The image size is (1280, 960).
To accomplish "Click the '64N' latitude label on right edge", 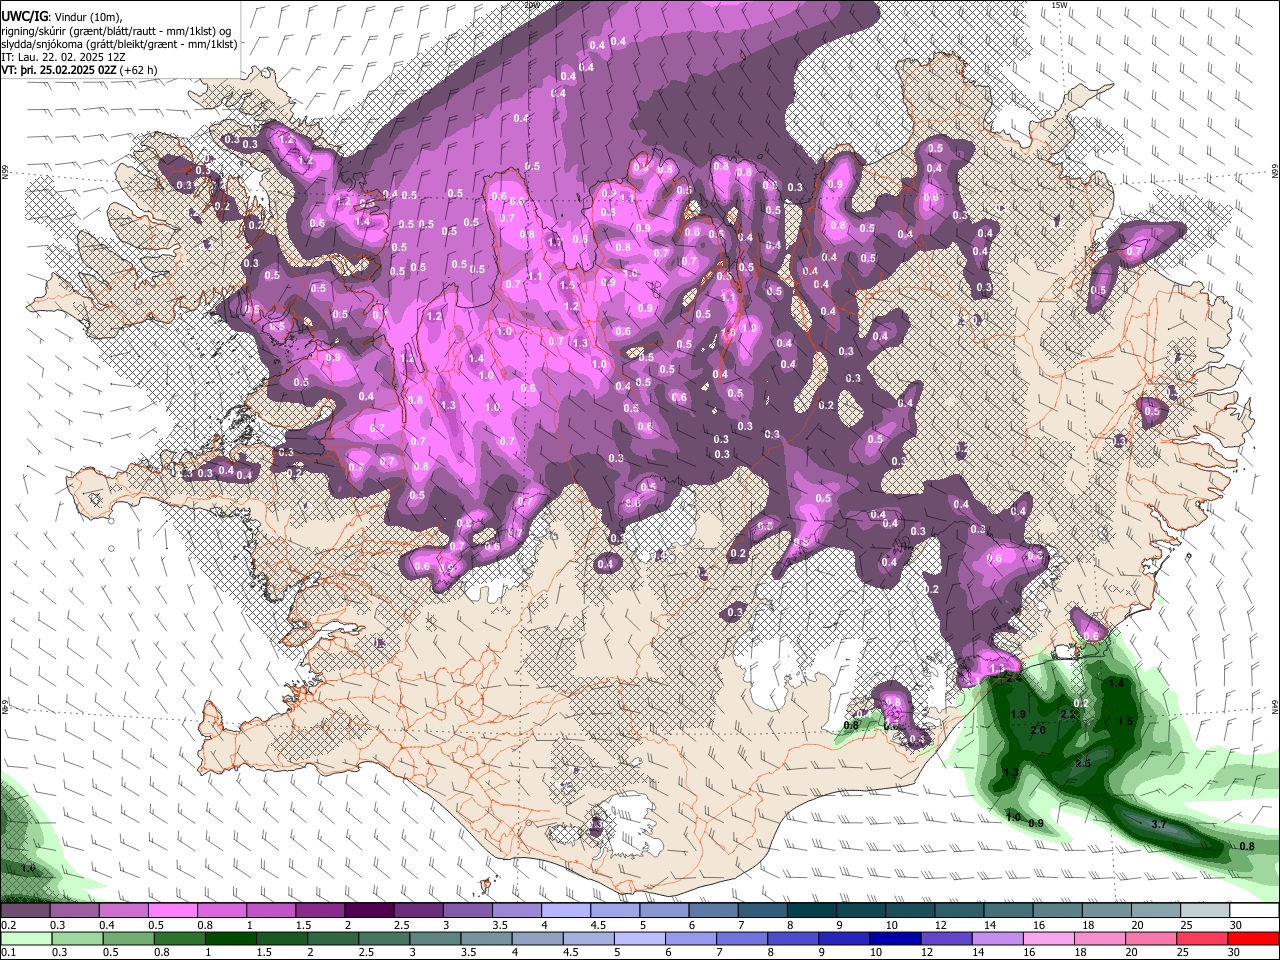I will click(x=1275, y=705).
